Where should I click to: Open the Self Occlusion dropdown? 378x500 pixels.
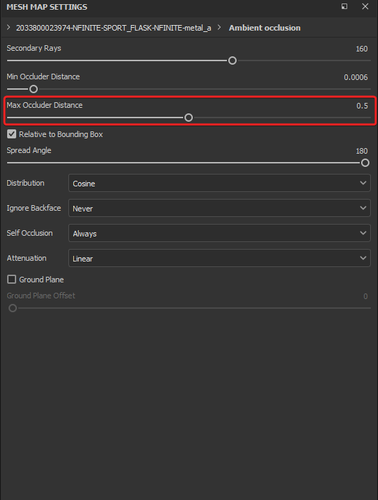click(x=219, y=233)
